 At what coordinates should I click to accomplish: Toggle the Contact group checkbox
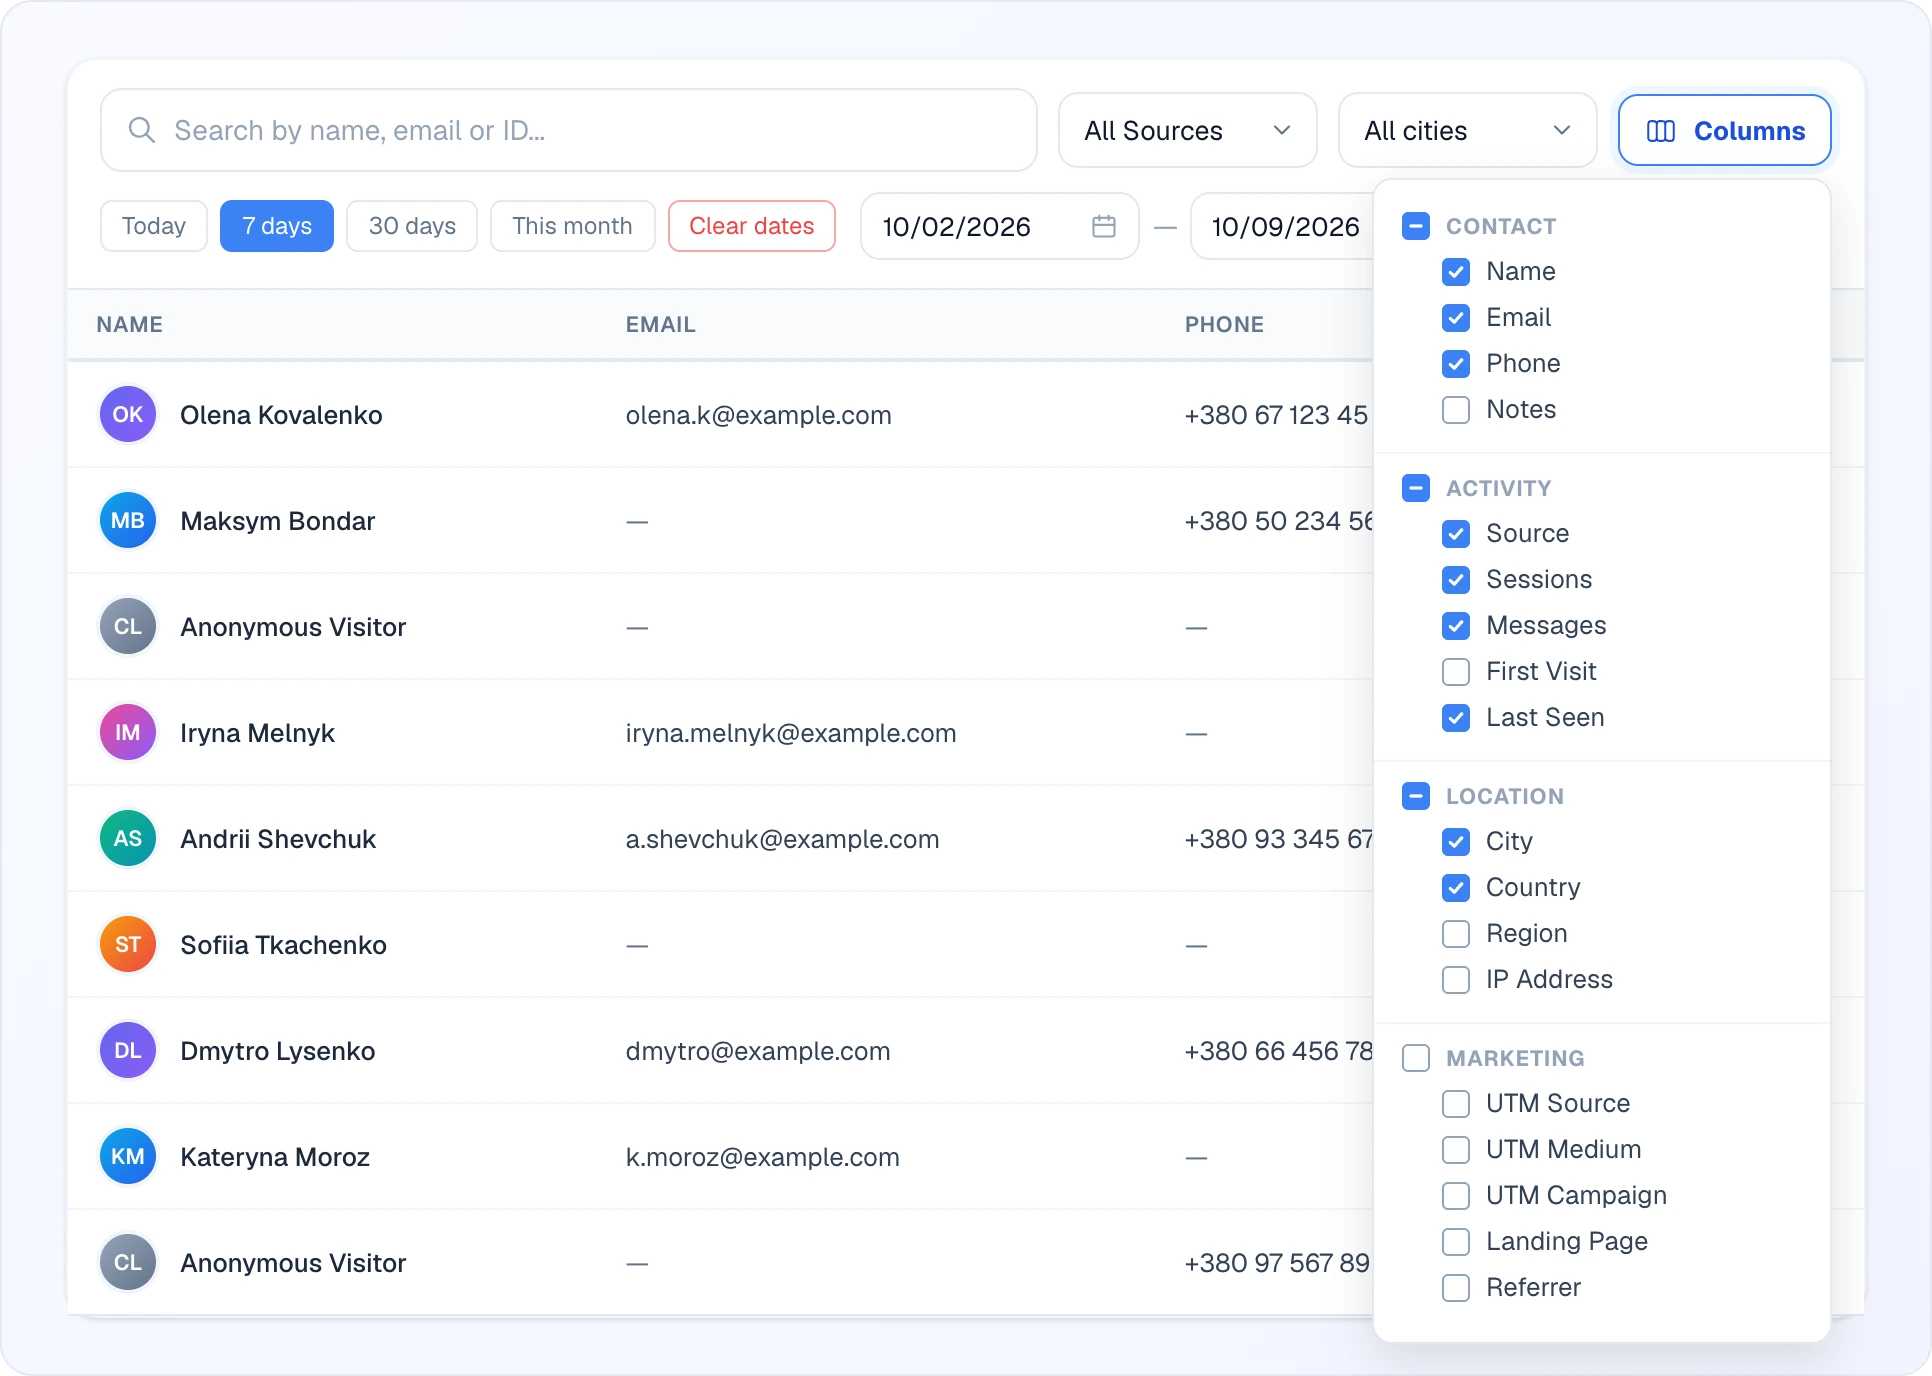[x=1416, y=226]
